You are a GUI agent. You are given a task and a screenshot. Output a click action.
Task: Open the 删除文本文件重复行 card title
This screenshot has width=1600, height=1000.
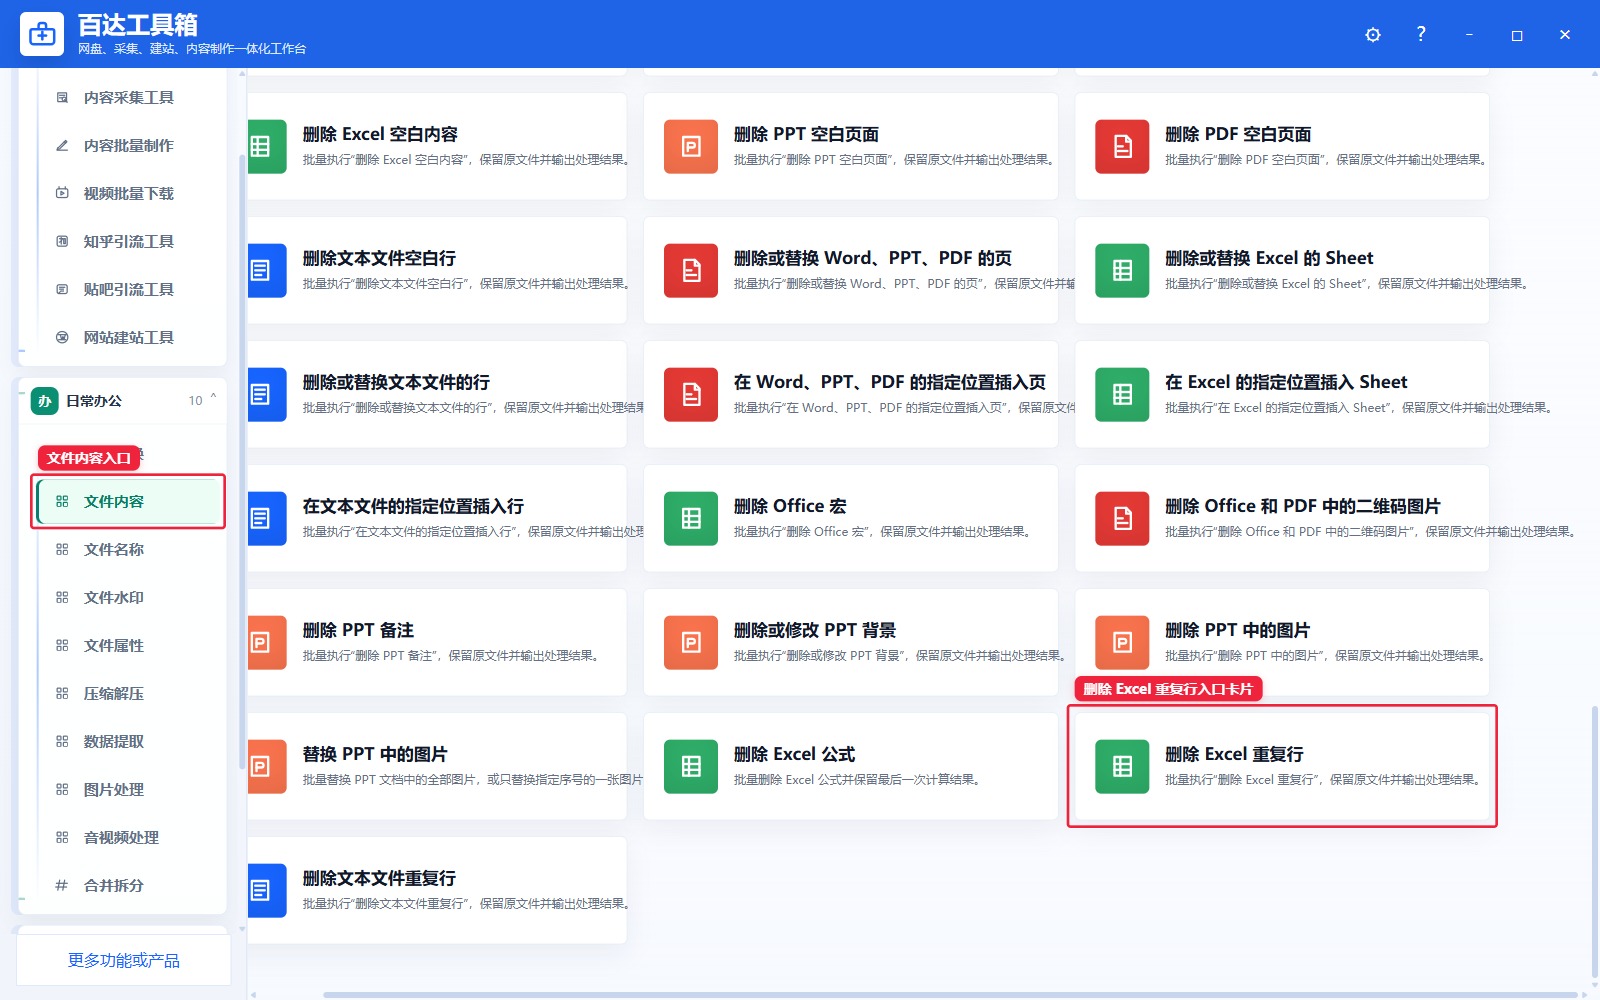point(379,878)
